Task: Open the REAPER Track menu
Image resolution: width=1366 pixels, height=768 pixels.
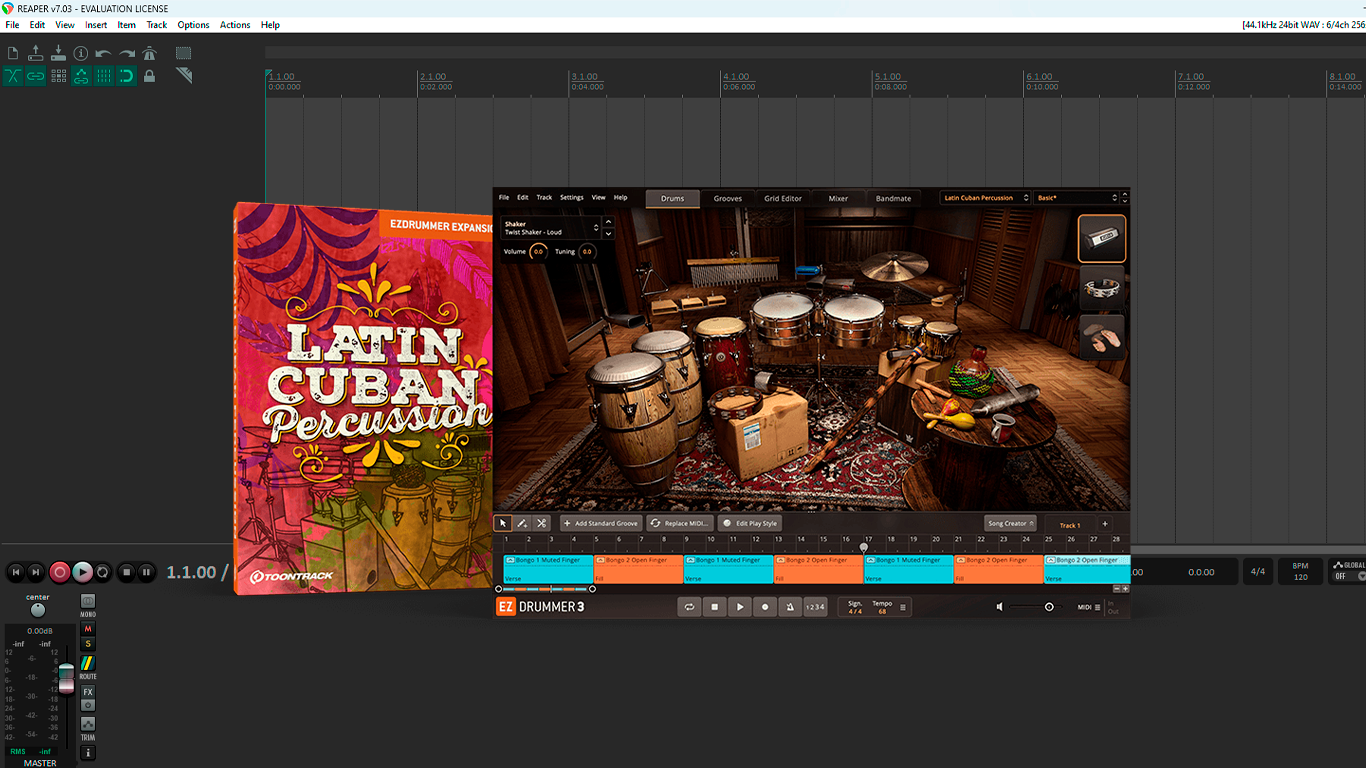Action: (157, 25)
